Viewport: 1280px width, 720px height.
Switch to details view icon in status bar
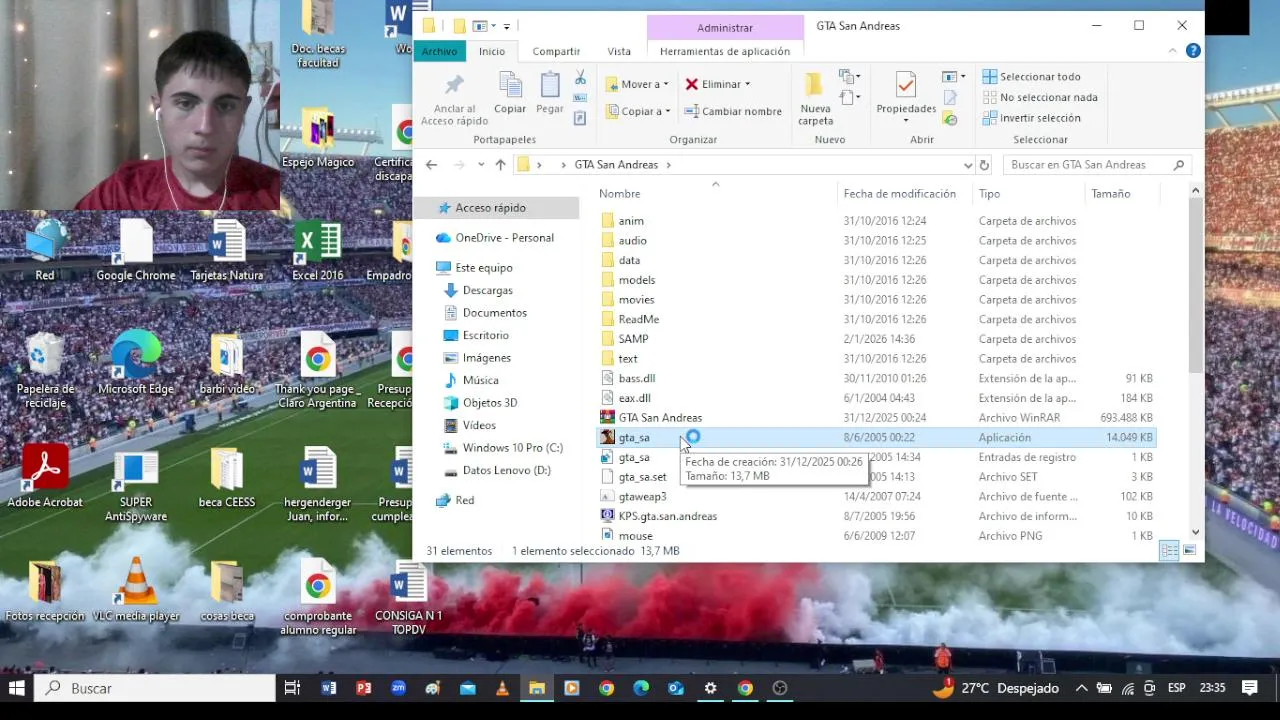1169,551
